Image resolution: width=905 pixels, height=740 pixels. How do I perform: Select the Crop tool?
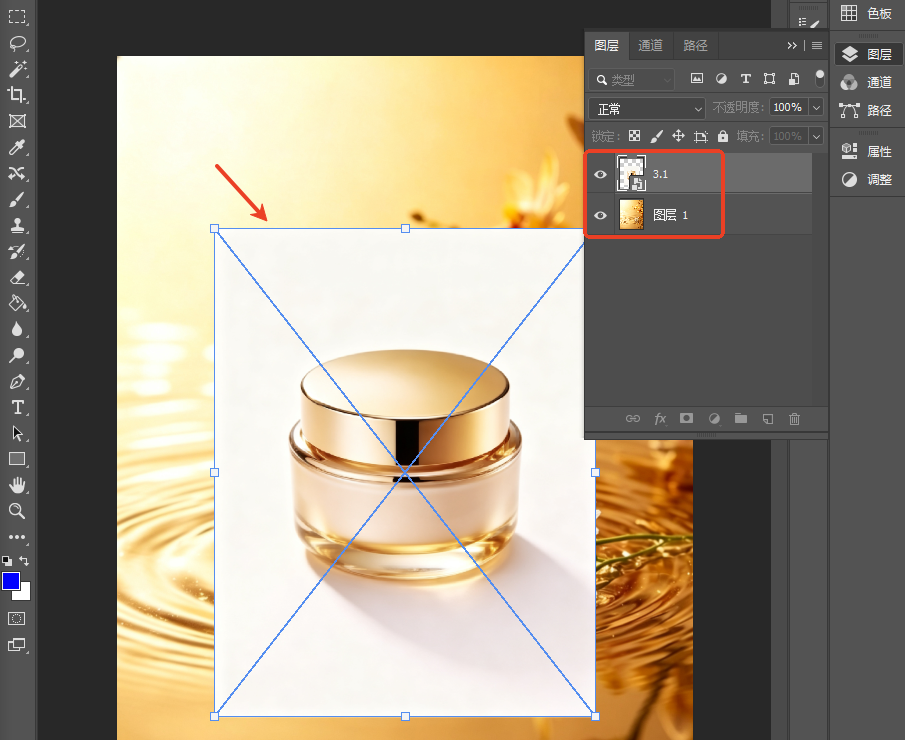tap(17, 95)
